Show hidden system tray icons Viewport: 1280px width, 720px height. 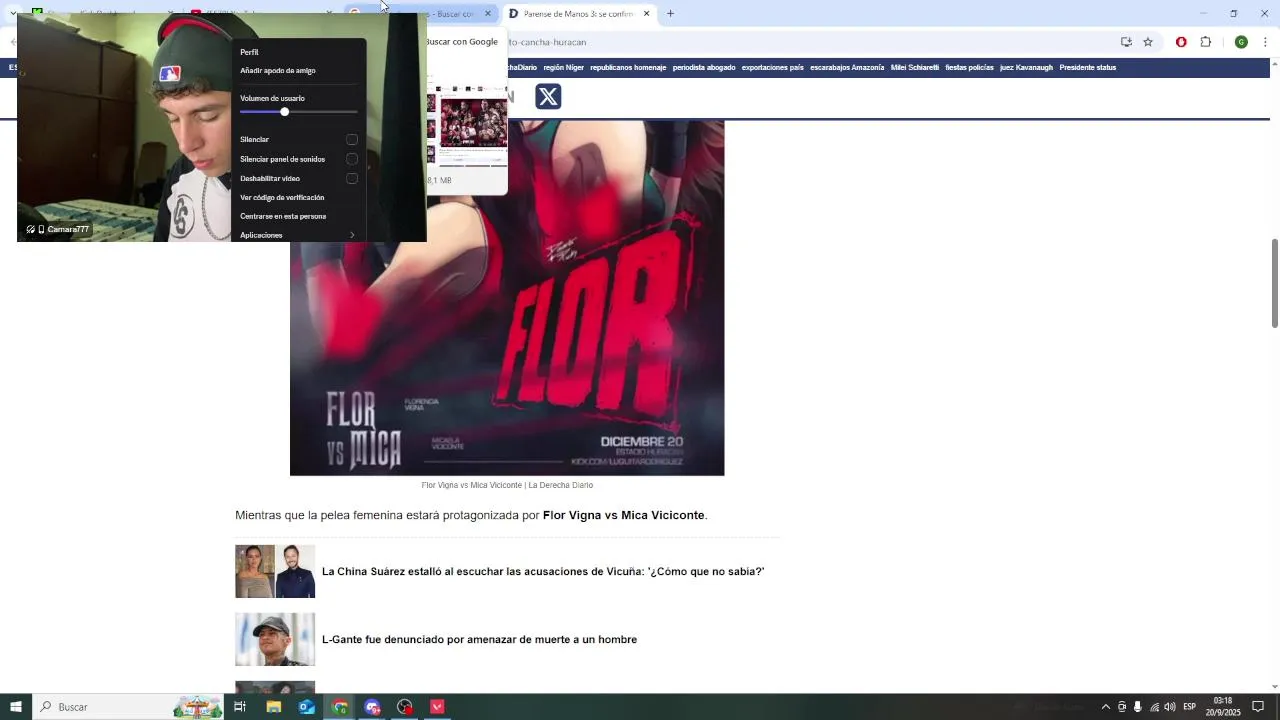point(1105,707)
